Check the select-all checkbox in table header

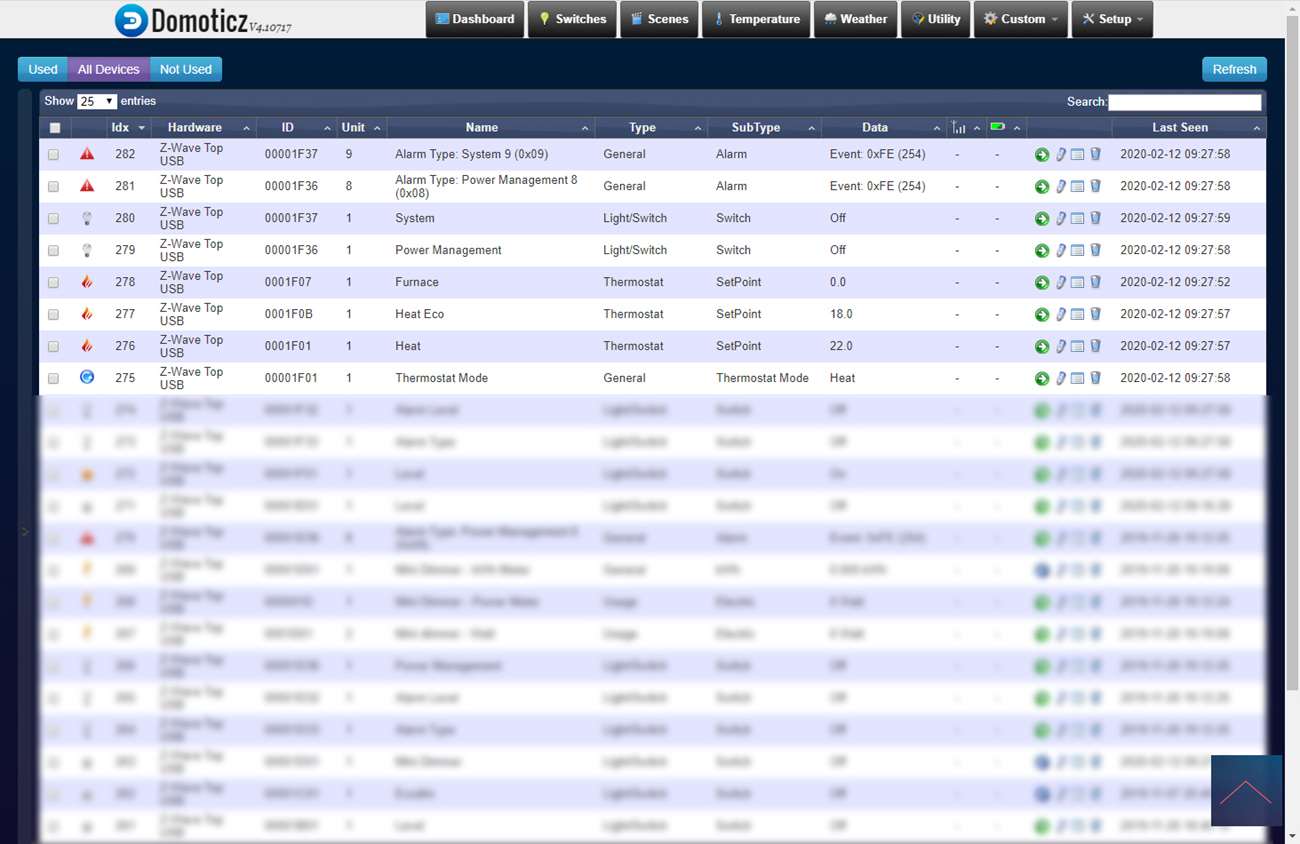click(55, 128)
